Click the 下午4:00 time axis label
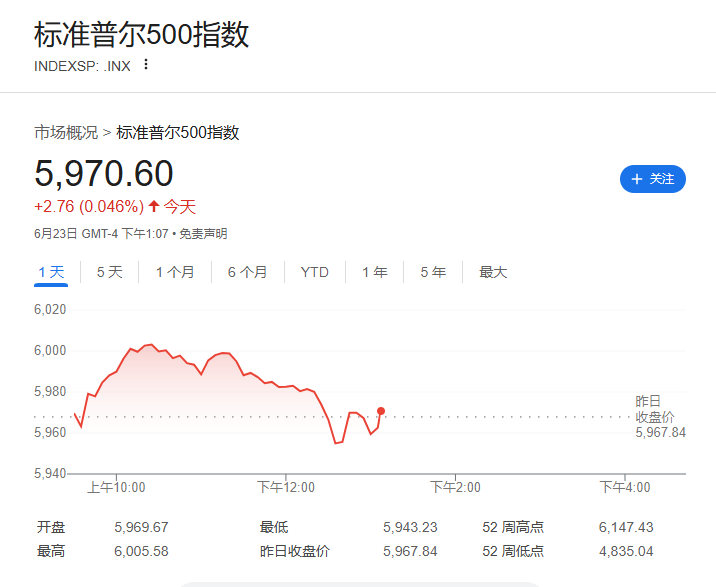The height and width of the screenshot is (587, 716). [x=625, y=487]
